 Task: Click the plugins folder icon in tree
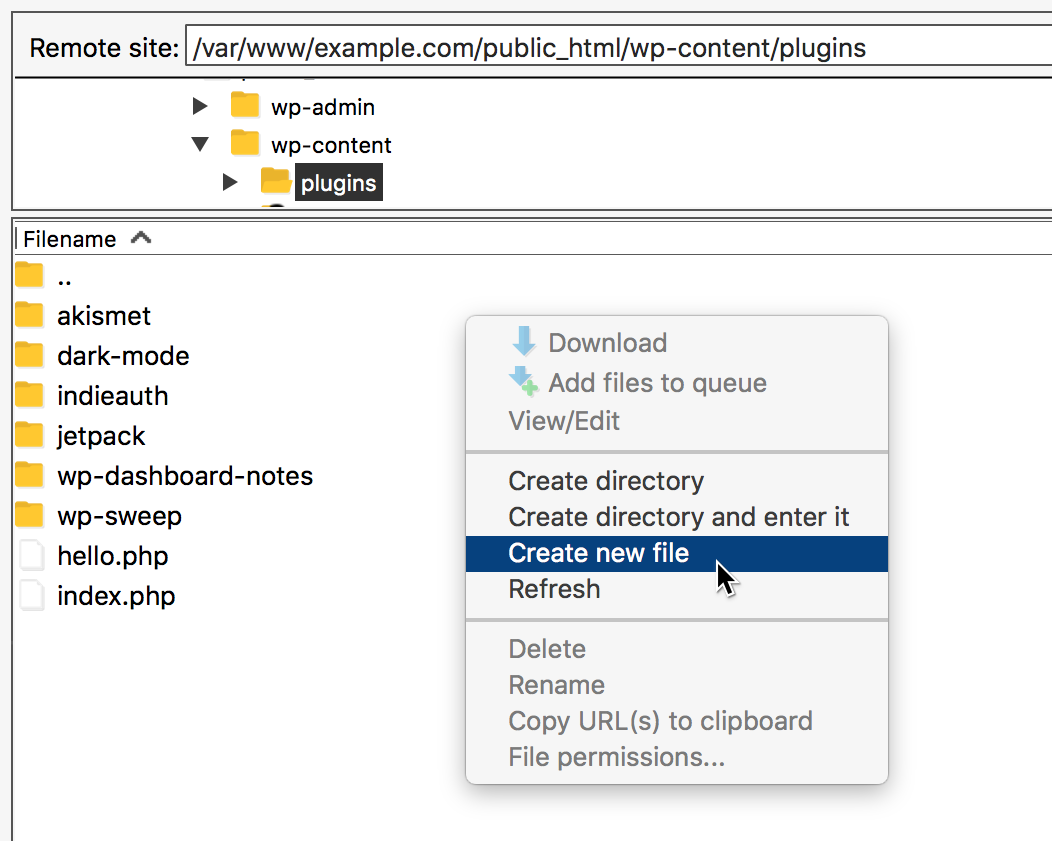click(276, 181)
